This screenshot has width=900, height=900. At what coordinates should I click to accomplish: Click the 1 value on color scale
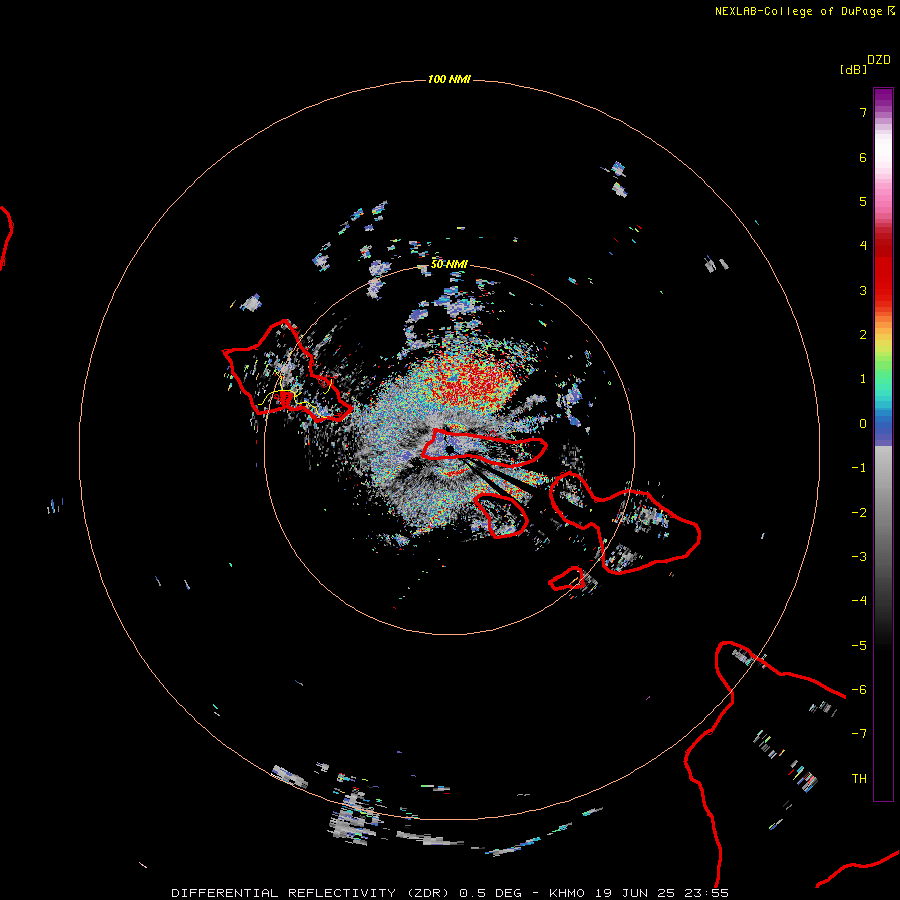[863, 379]
